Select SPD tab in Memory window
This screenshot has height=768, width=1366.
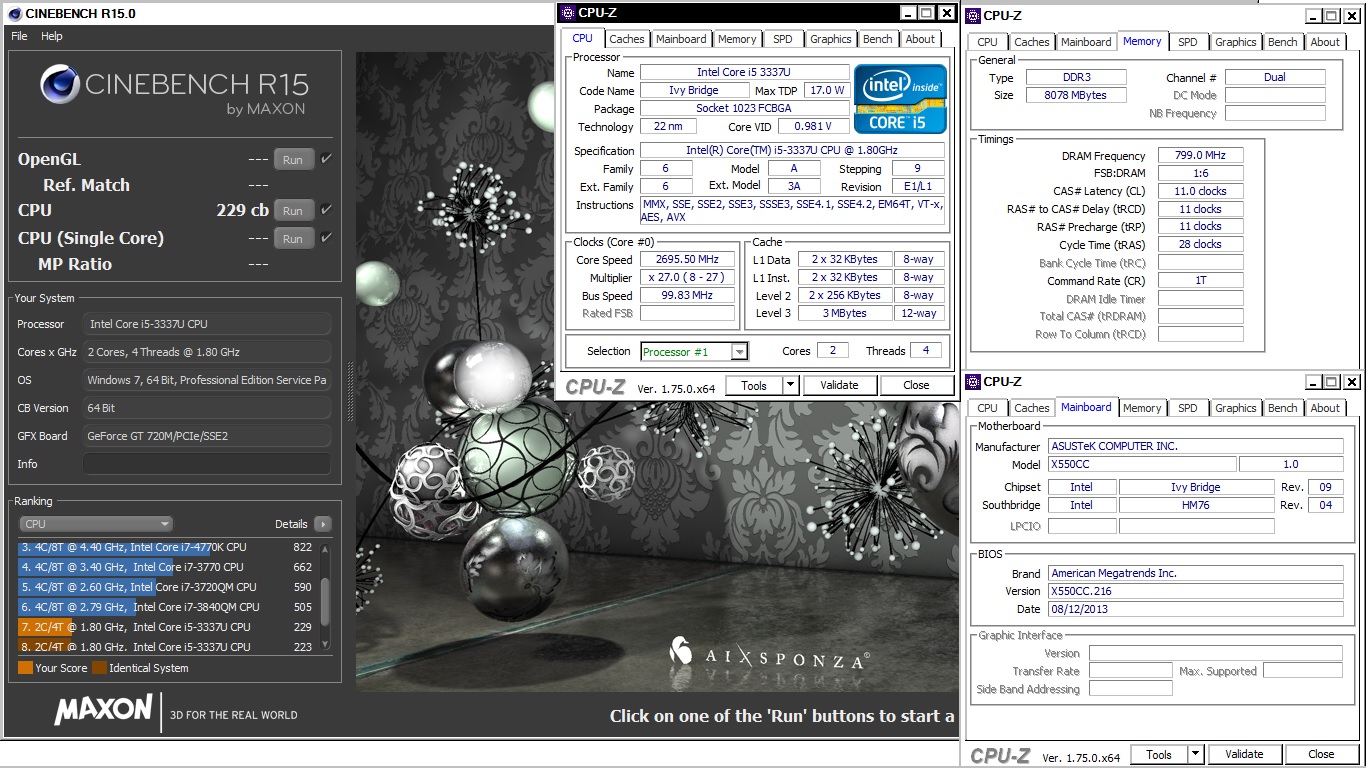click(x=1187, y=42)
